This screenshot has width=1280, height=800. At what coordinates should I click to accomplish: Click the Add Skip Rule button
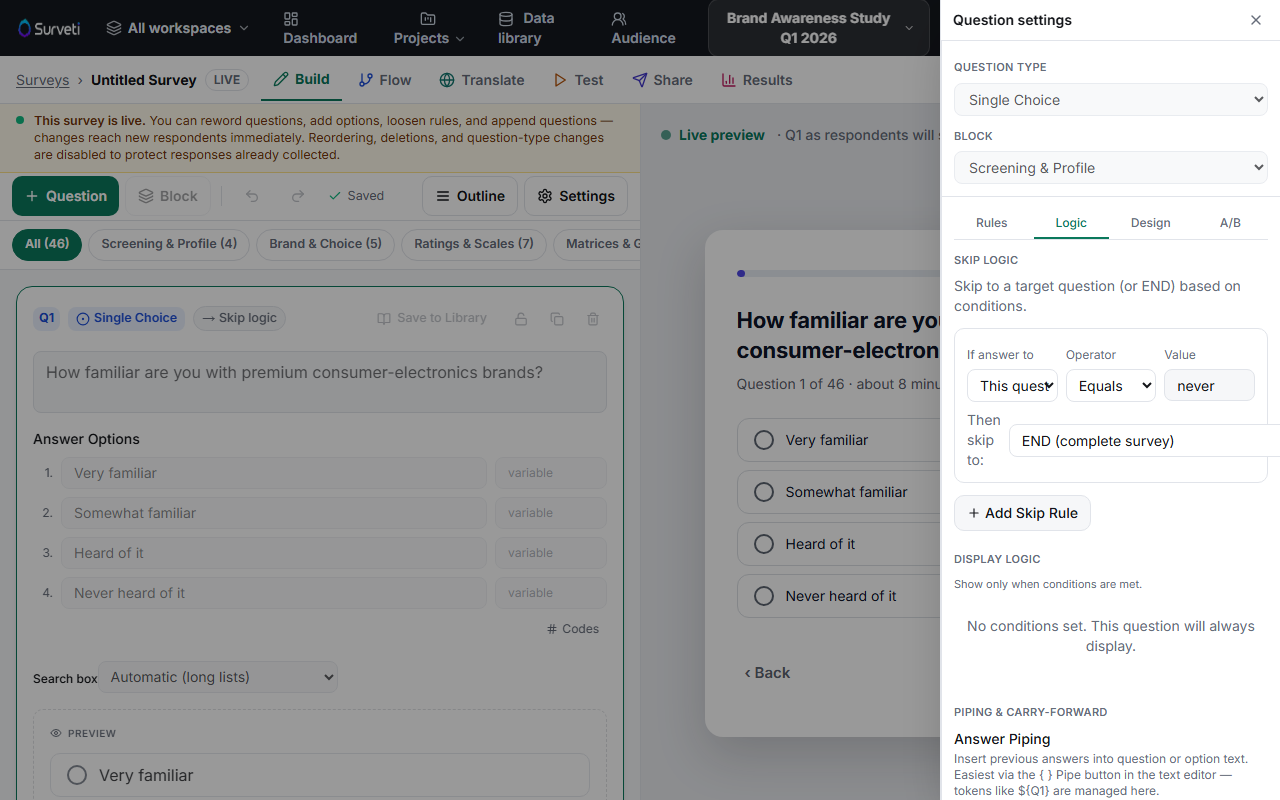pos(1022,513)
